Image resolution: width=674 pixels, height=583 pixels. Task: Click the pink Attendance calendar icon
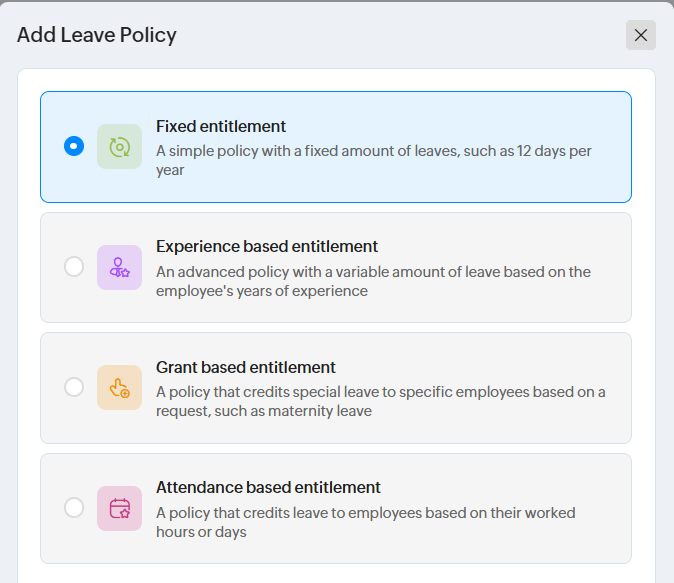click(x=119, y=508)
